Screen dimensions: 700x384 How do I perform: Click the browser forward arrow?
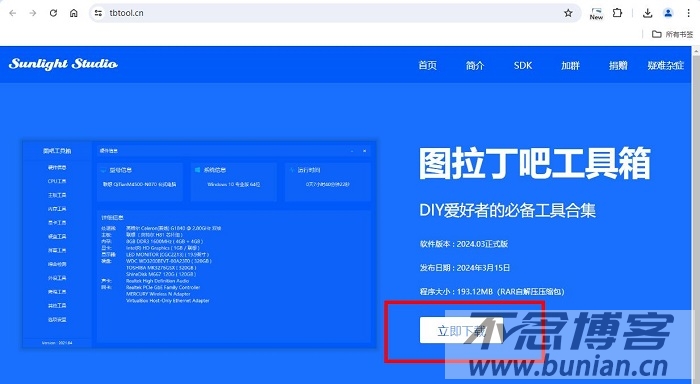click(33, 13)
